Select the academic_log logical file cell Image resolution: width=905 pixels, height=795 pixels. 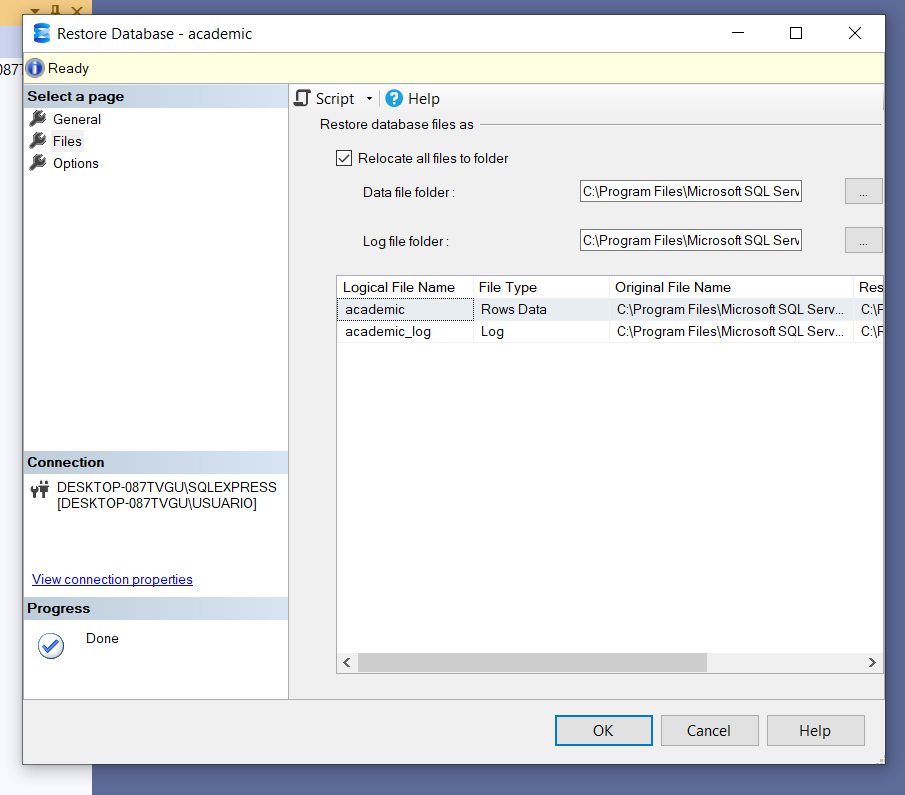tap(405, 331)
